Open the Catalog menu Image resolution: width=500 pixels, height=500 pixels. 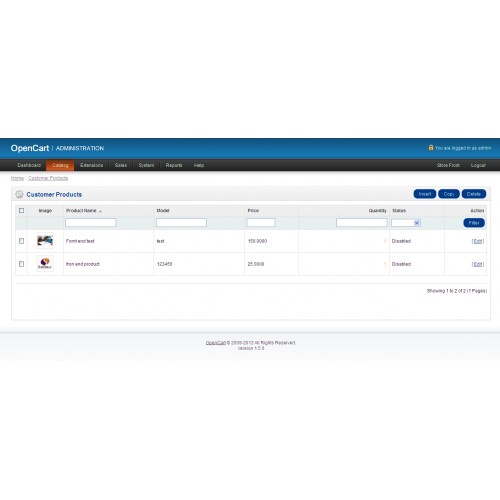point(60,165)
